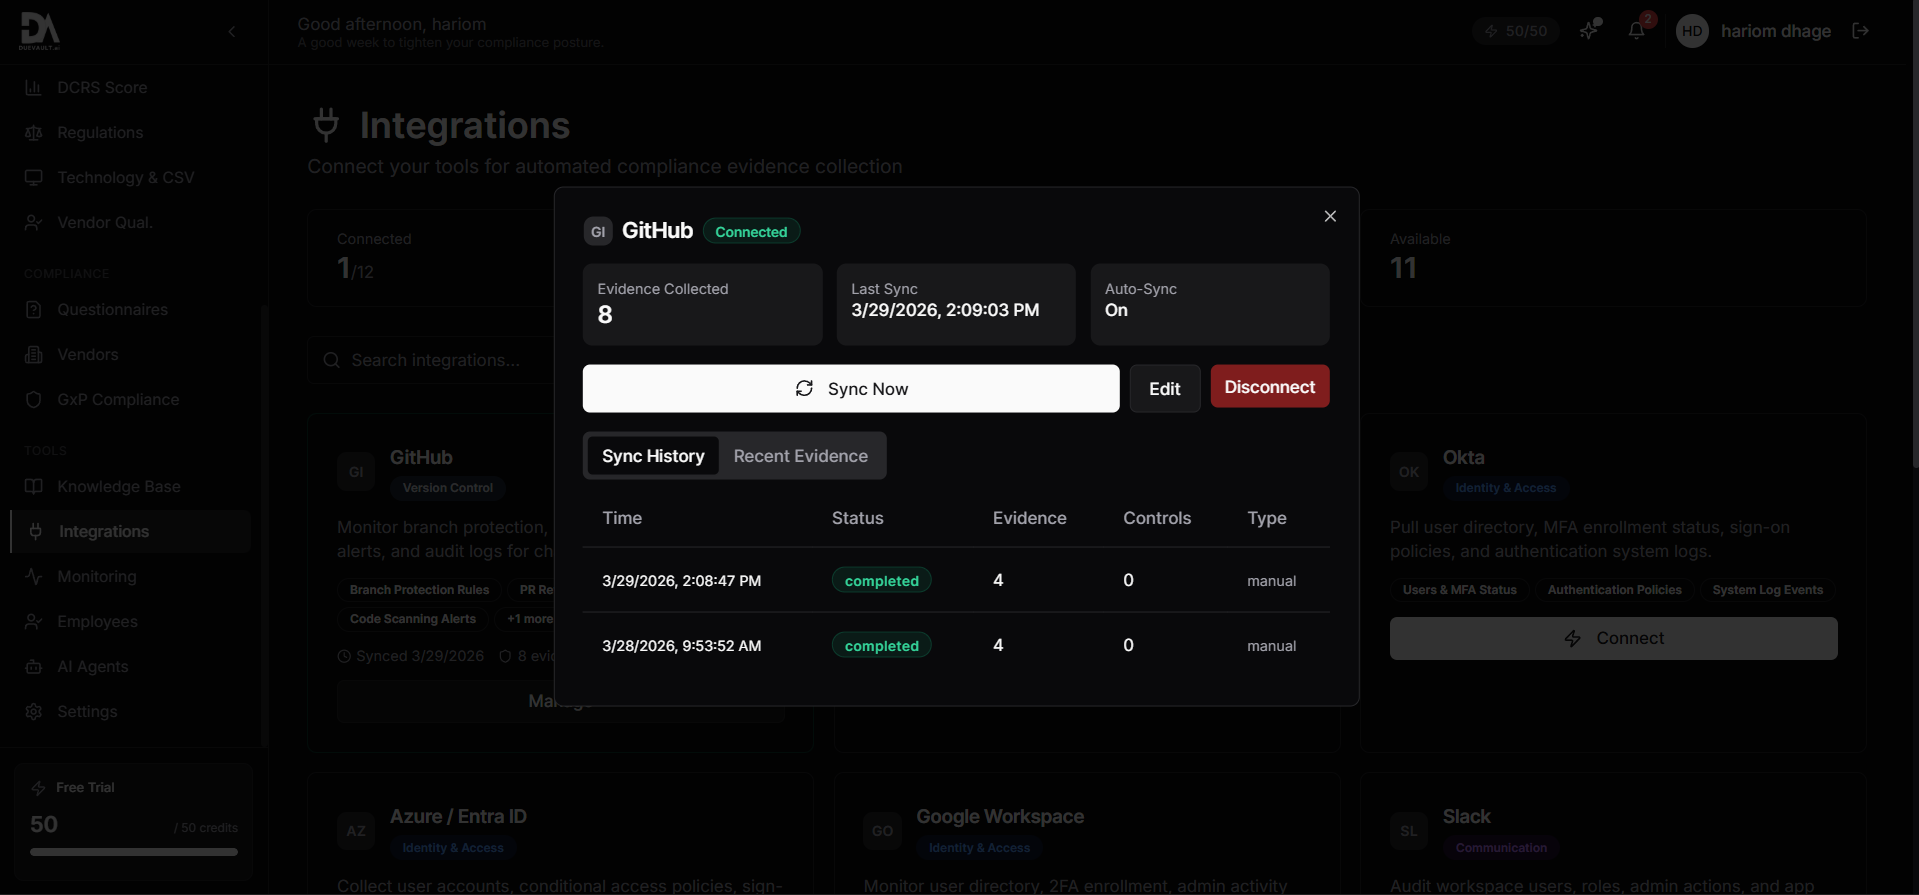Open Settings in the sidebar
The image size is (1919, 895).
87,712
